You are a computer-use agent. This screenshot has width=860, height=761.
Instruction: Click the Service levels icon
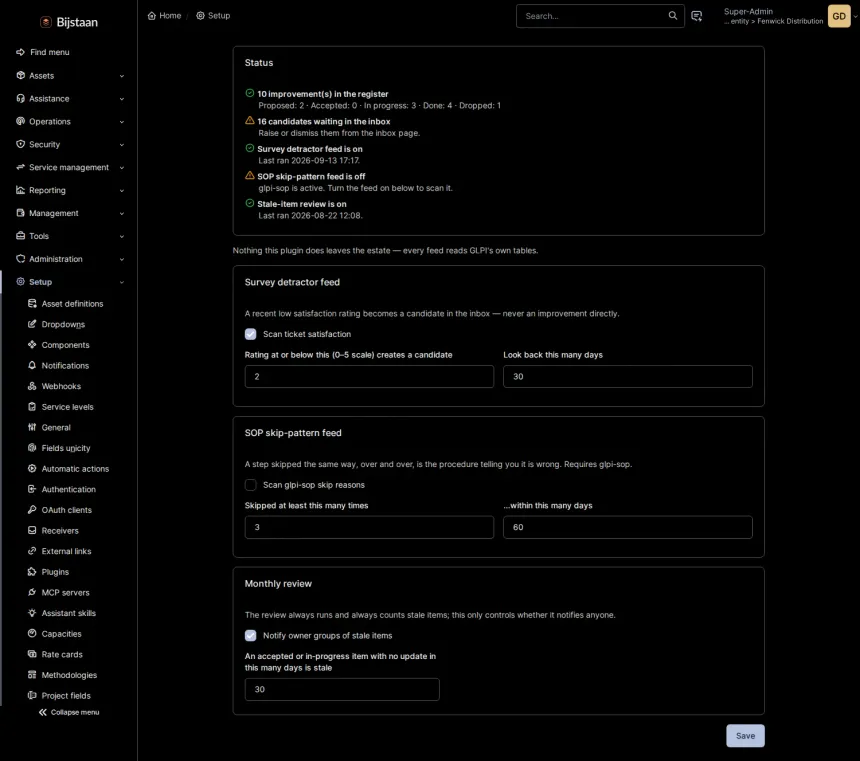click(32, 407)
